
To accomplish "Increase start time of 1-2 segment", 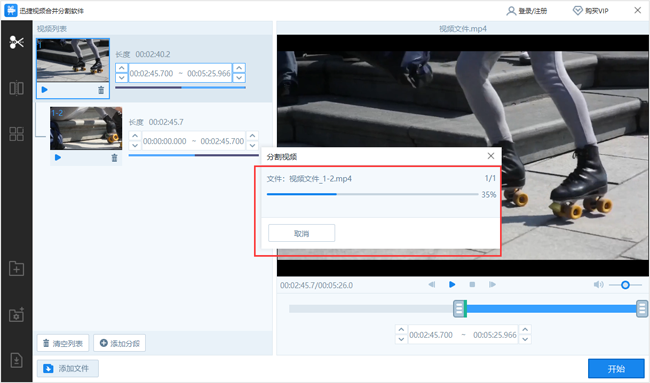I will (135, 136).
